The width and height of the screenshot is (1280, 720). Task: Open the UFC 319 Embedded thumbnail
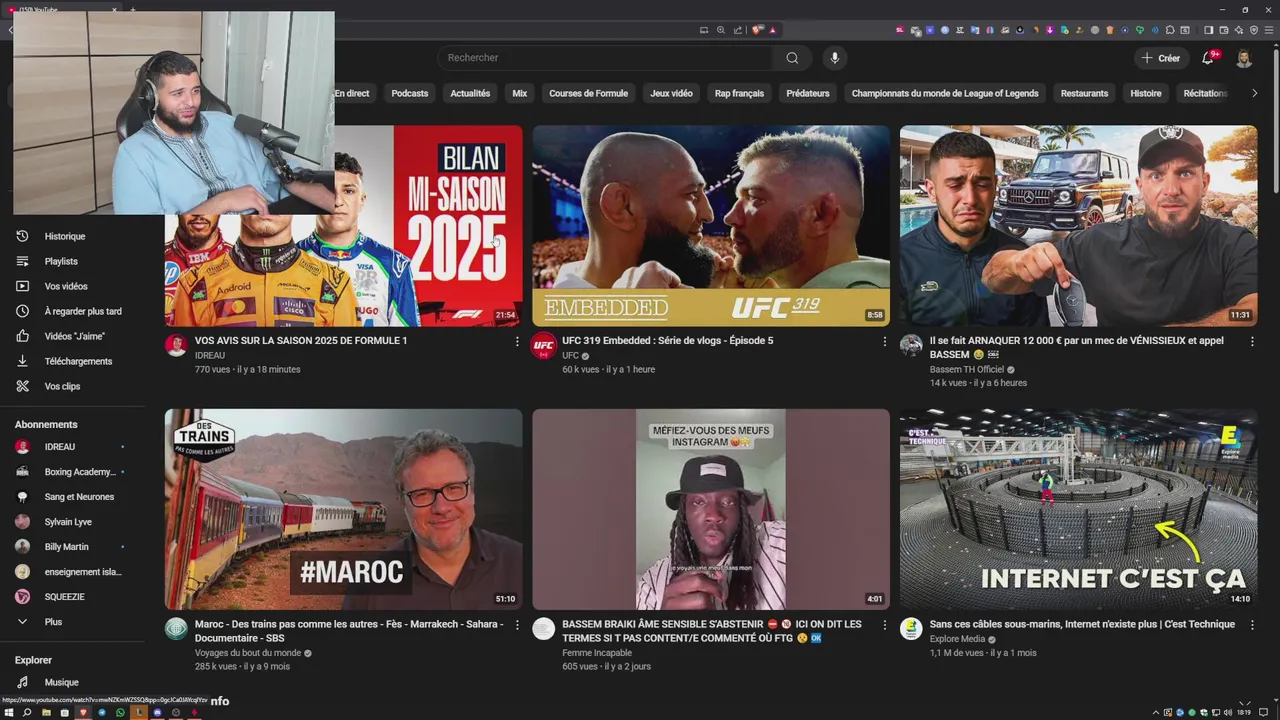pyautogui.click(x=711, y=225)
